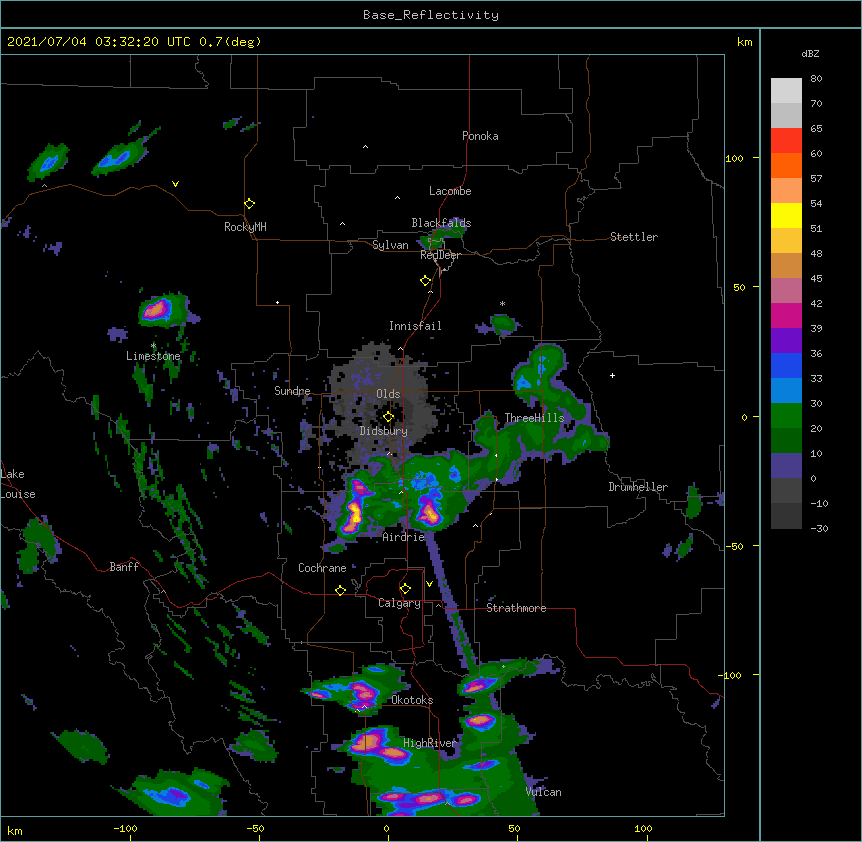Pick the light gray swatch between 80 and 70
862x842 pixels.
pyautogui.click(x=786, y=91)
